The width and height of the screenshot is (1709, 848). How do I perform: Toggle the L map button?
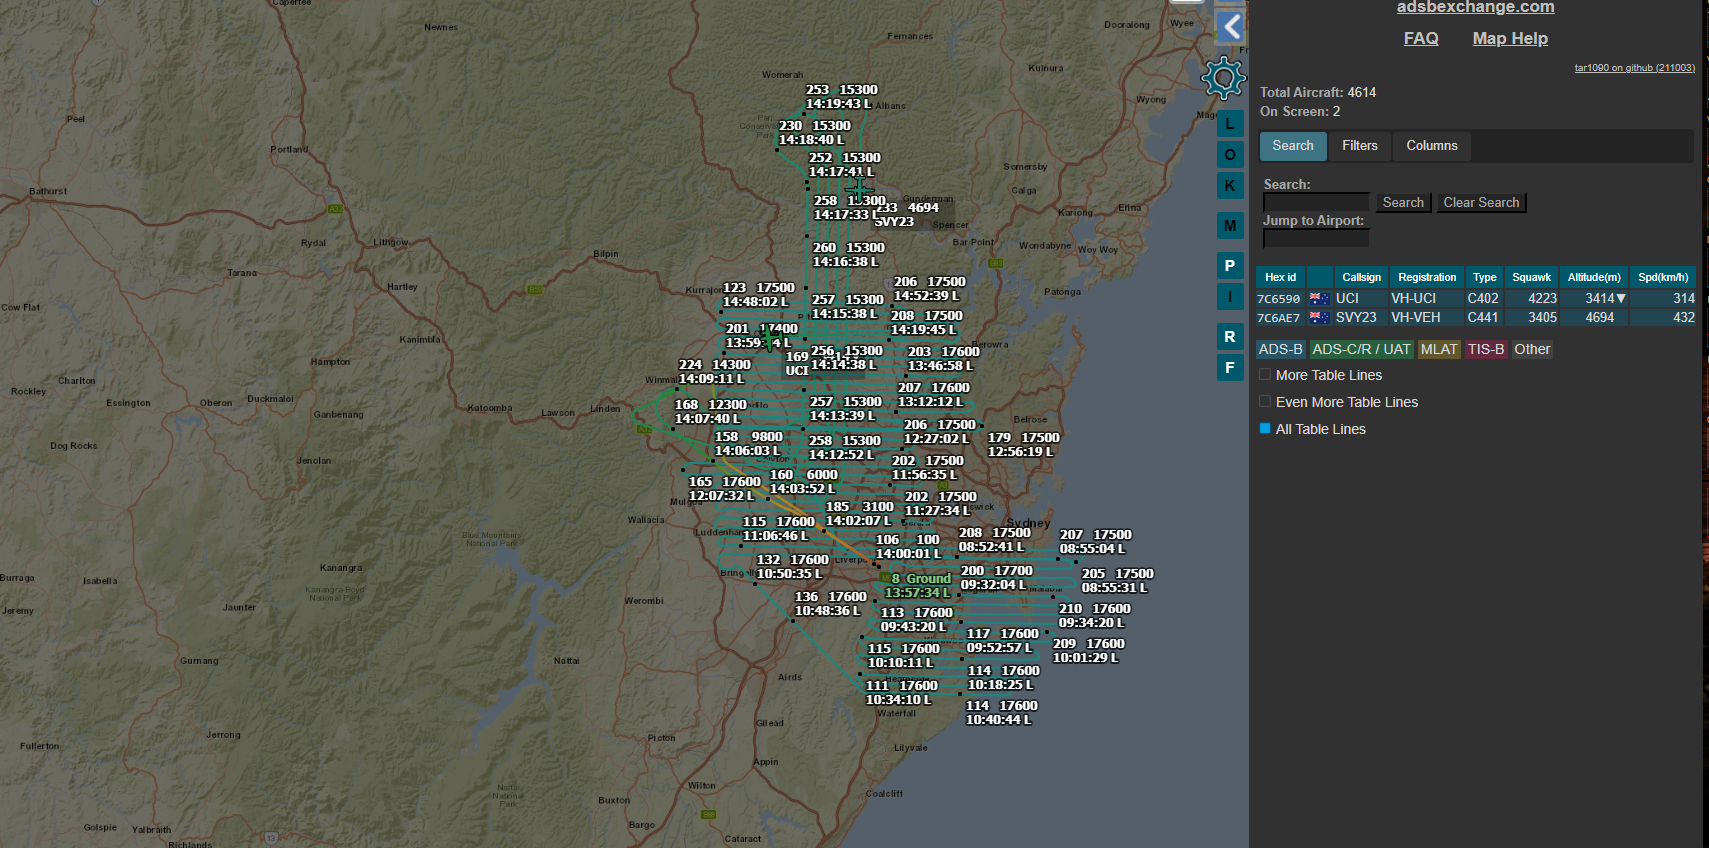pos(1230,124)
